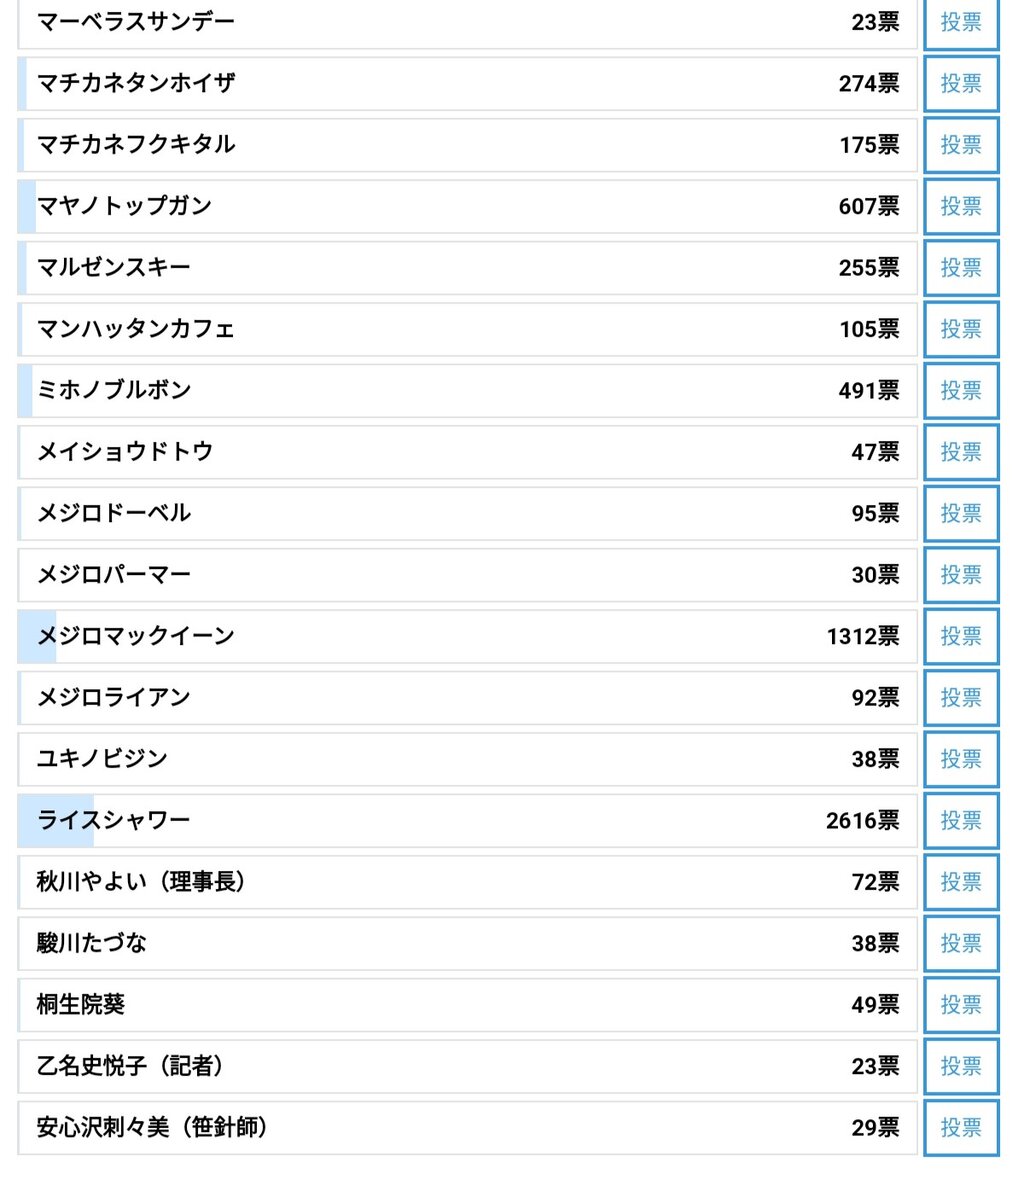Click 投票 button for マーベラスサンデー
1024x1179 pixels.
[960, 22]
